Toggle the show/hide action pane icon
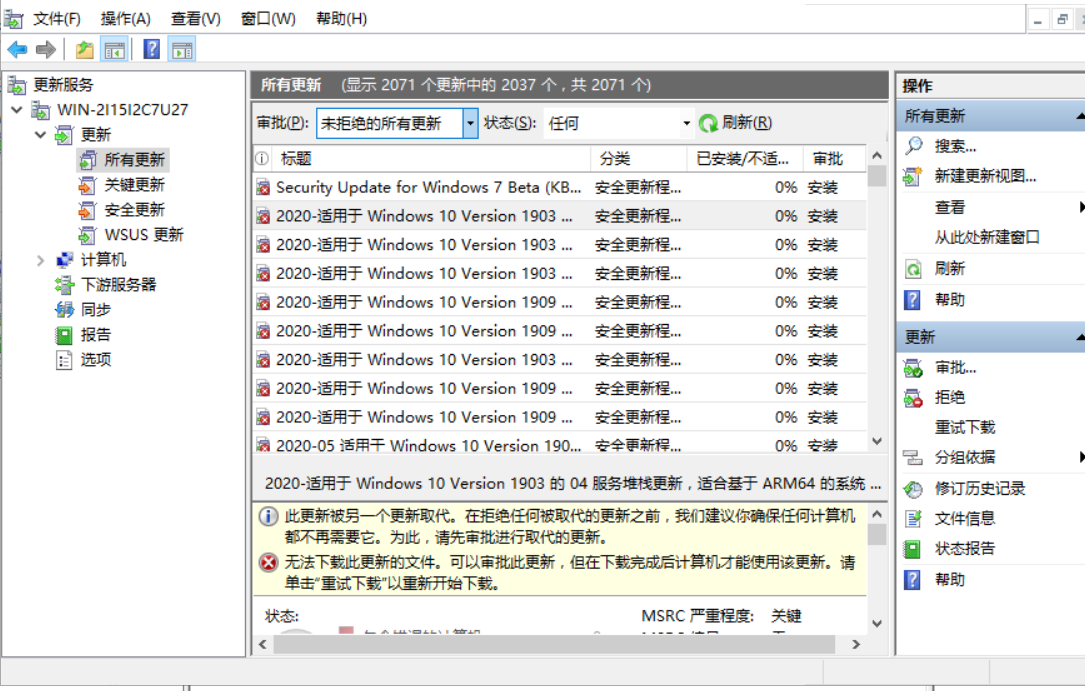Viewport: 1085px width, 691px height. (x=182, y=50)
